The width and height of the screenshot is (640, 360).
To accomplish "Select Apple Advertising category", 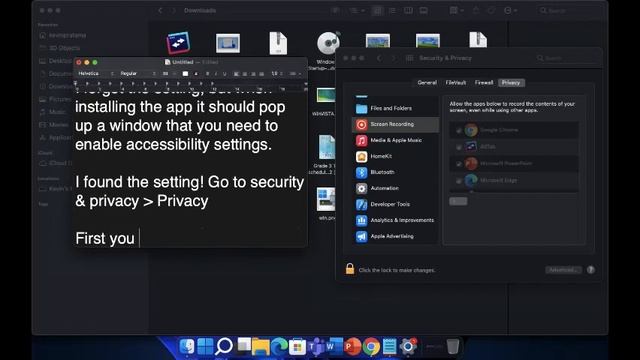I will [x=395, y=236].
